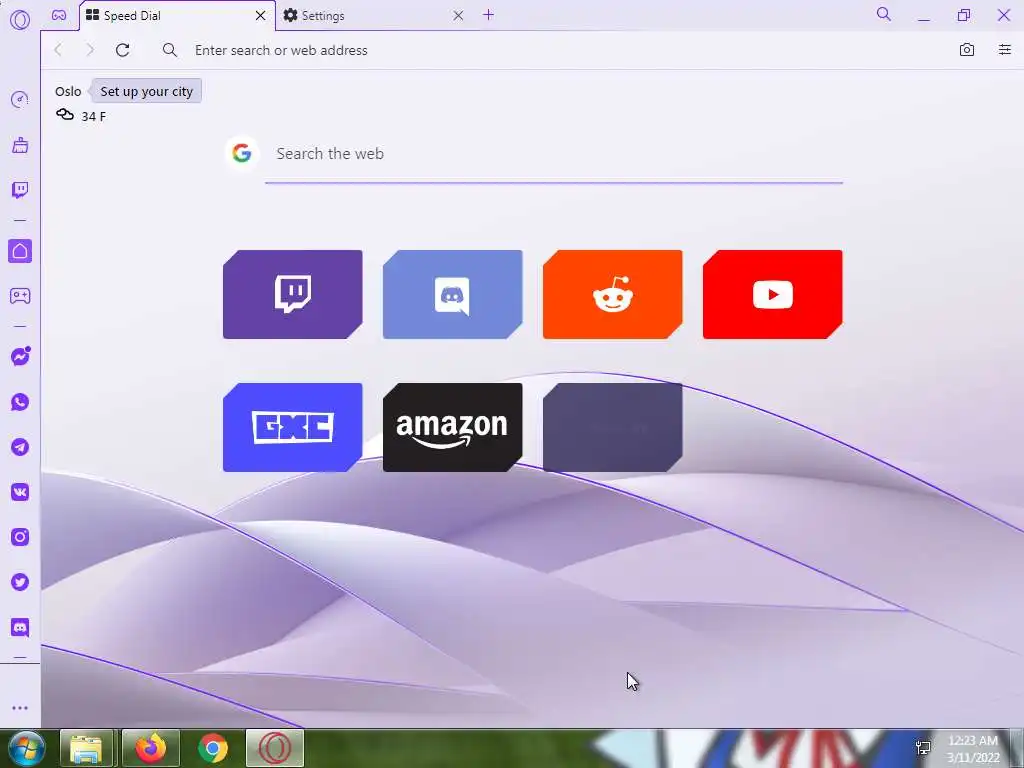Viewport: 1024px width, 768px height.
Task: Open the GXC speed dial tile
Action: point(293,427)
